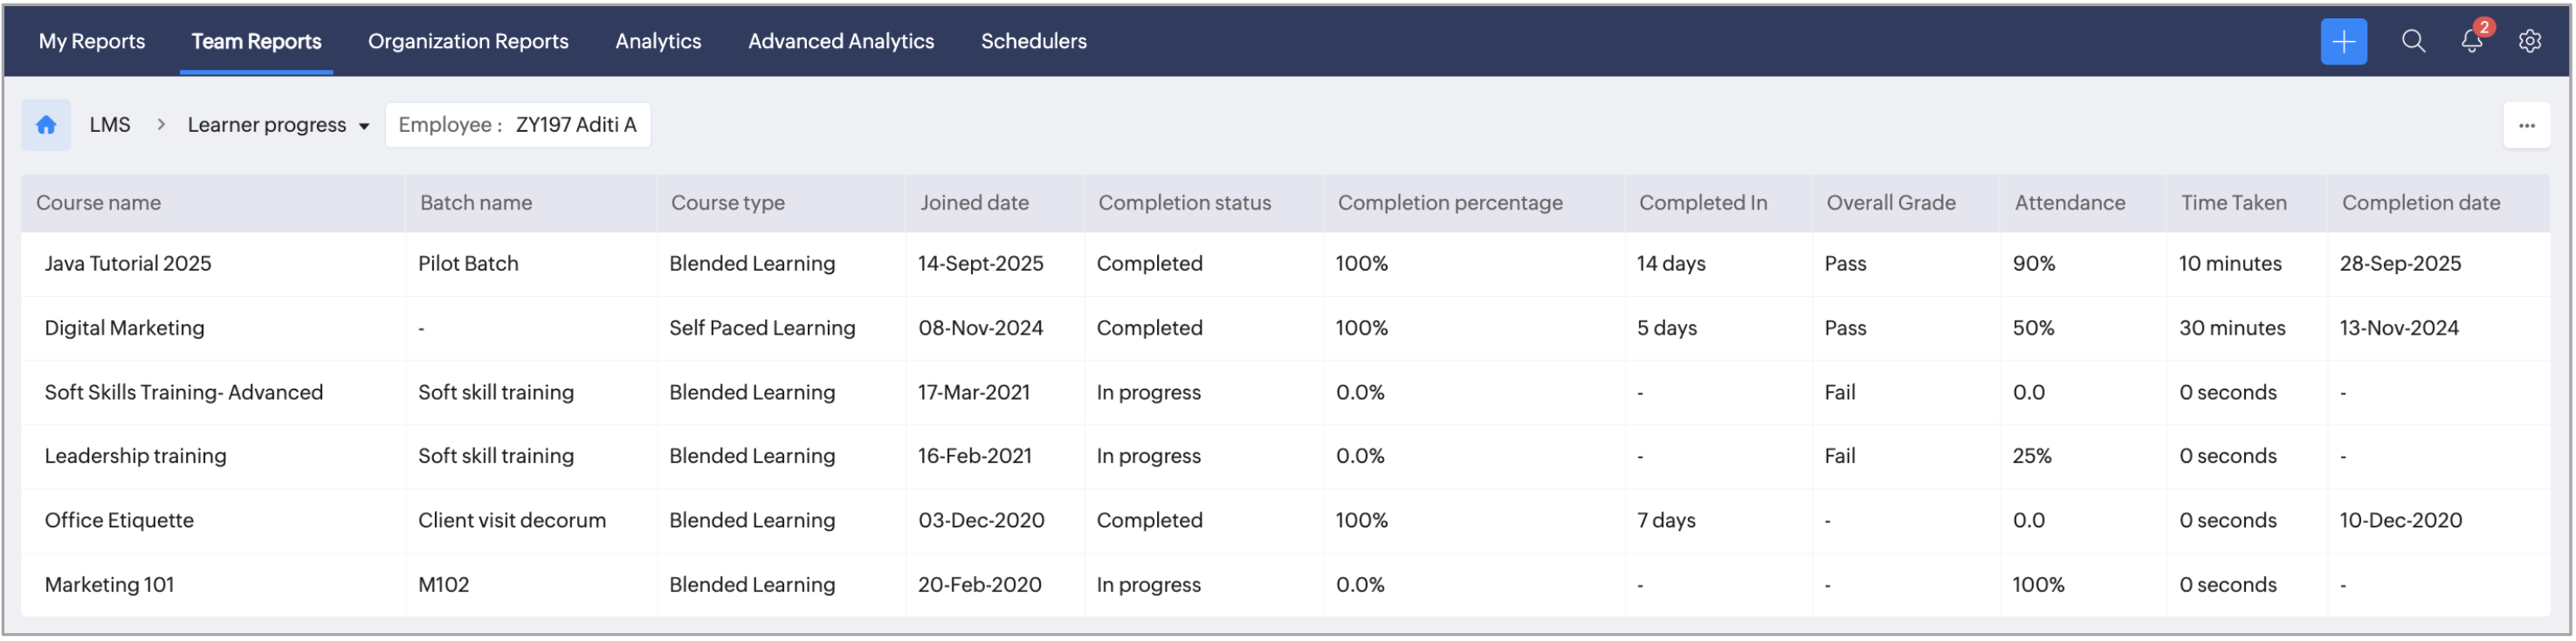Click the LMS breadcrumb link
Screen dimensions: 2576x641
(110, 125)
